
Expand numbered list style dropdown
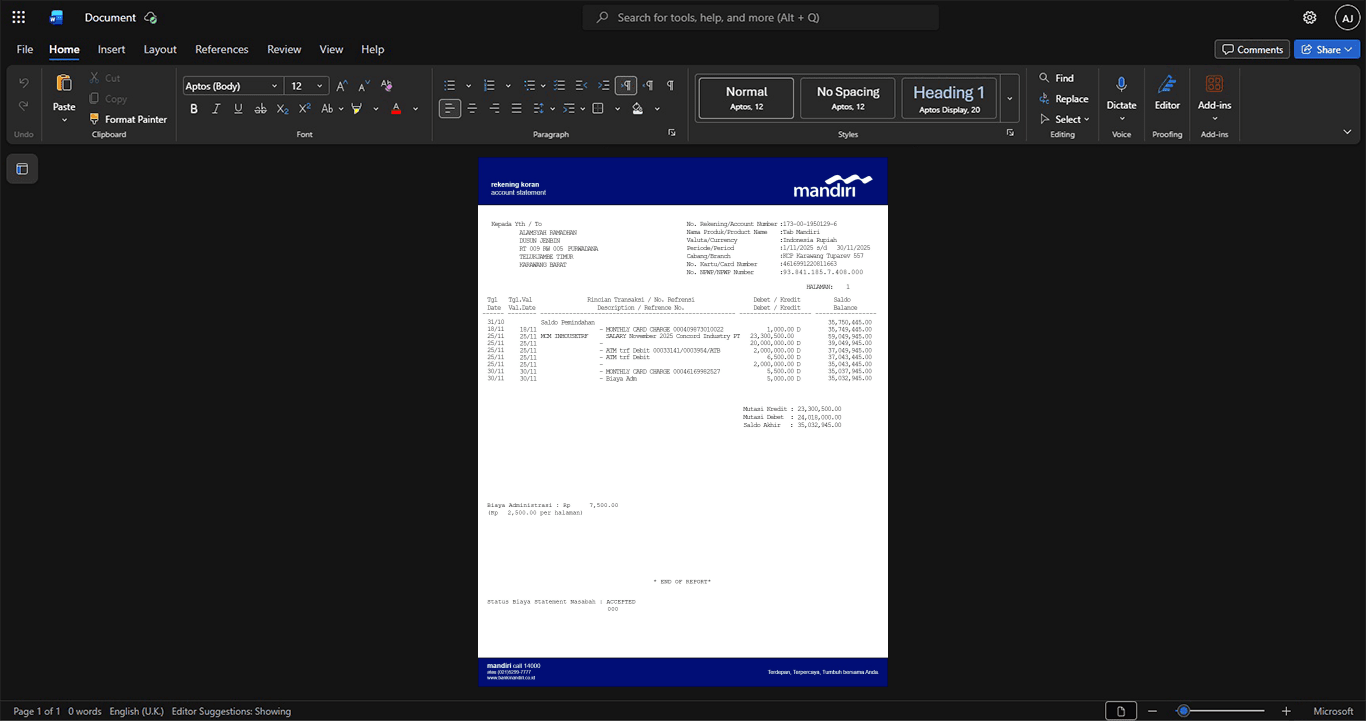point(506,86)
